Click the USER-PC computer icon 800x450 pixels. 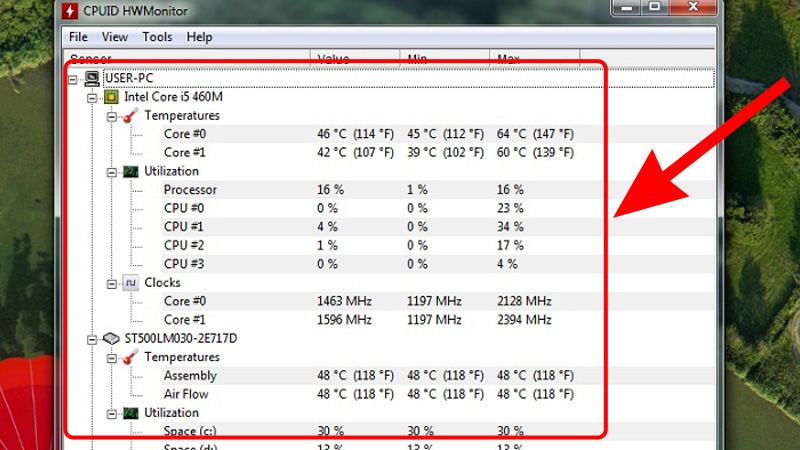tap(92, 78)
